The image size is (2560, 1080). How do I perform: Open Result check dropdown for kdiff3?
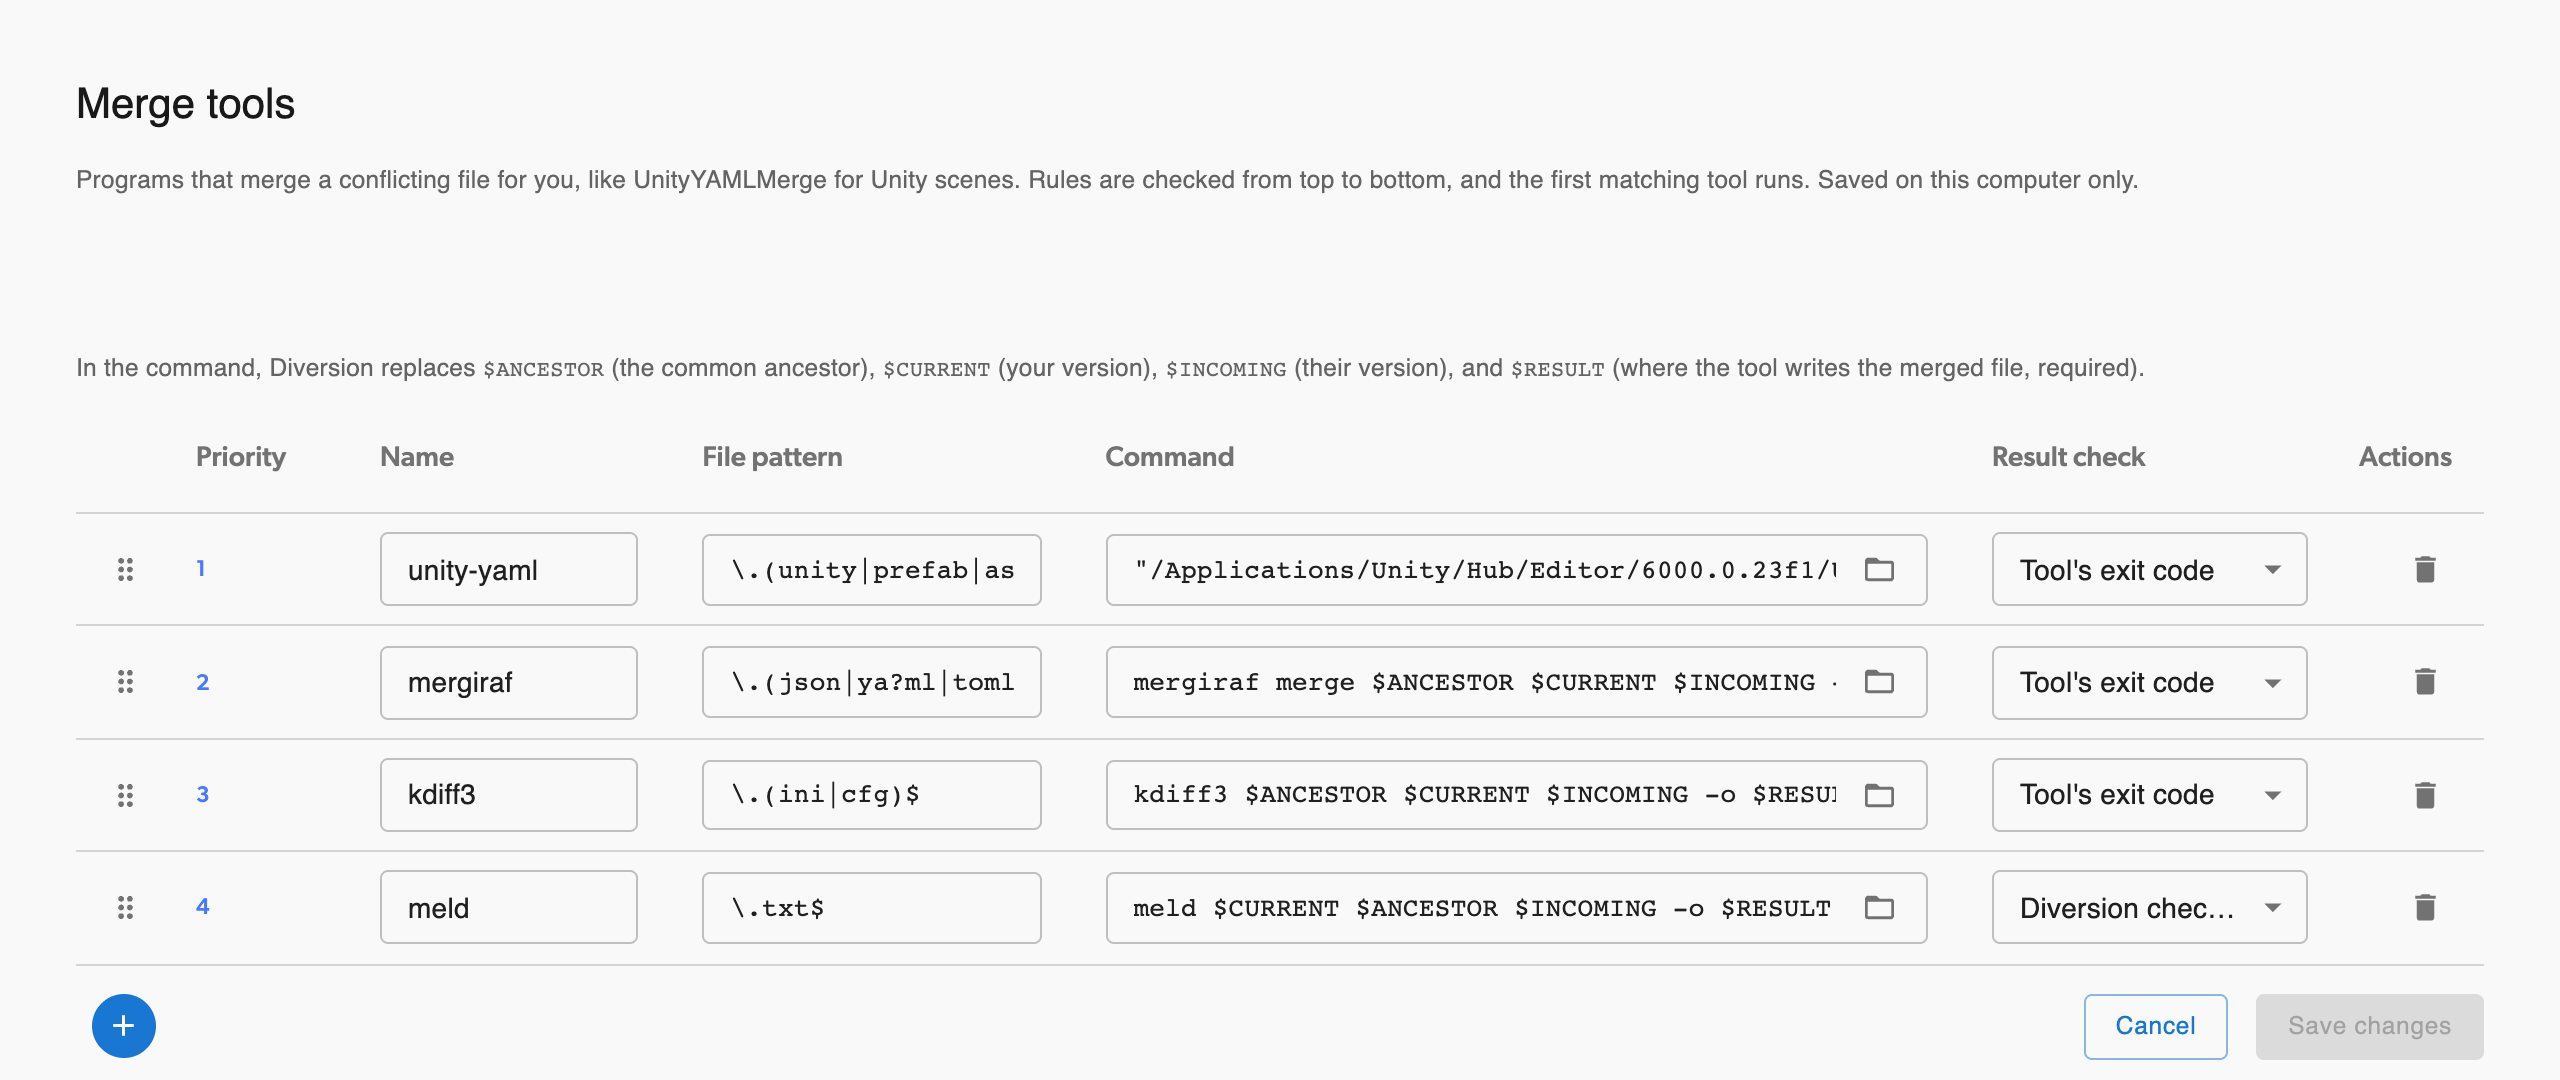click(2149, 795)
